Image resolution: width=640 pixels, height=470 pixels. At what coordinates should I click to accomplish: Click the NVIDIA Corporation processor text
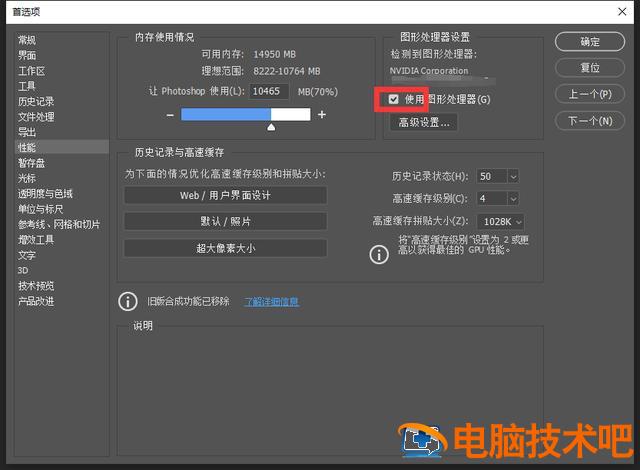tap(429, 71)
